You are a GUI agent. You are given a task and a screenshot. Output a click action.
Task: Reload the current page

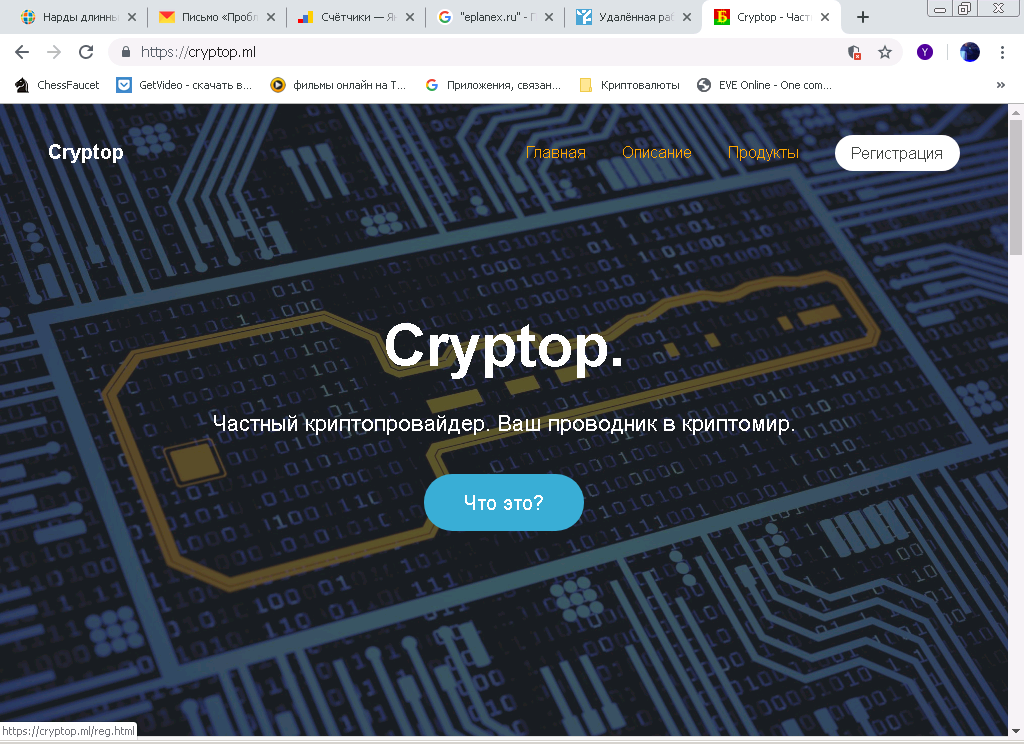pyautogui.click(x=86, y=52)
